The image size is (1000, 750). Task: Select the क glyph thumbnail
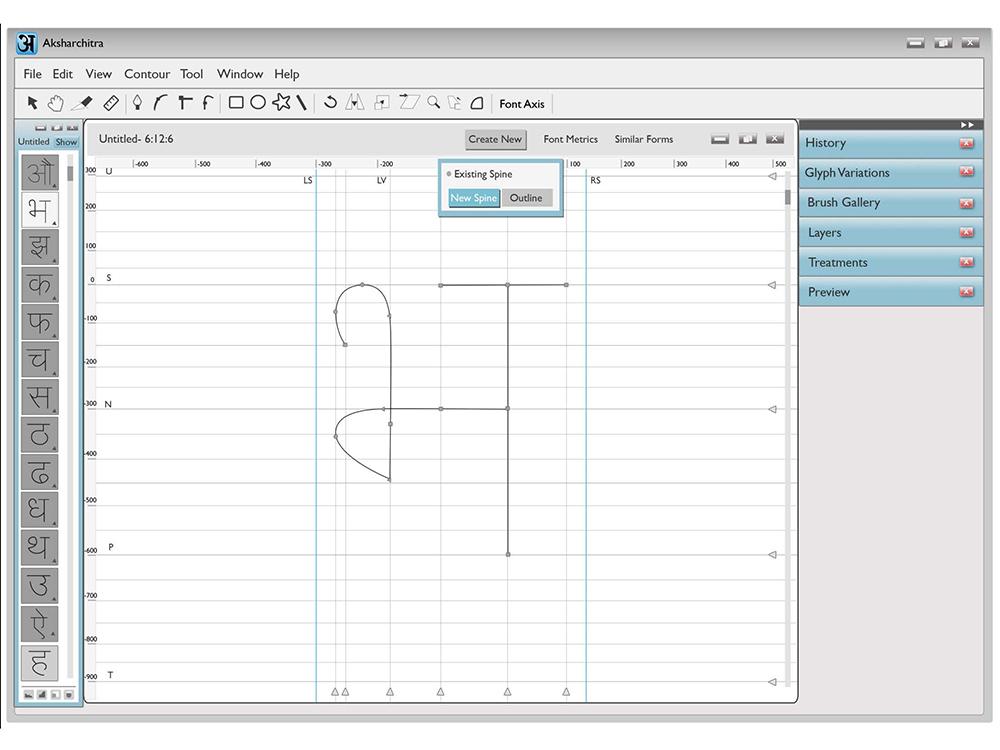pos(40,285)
